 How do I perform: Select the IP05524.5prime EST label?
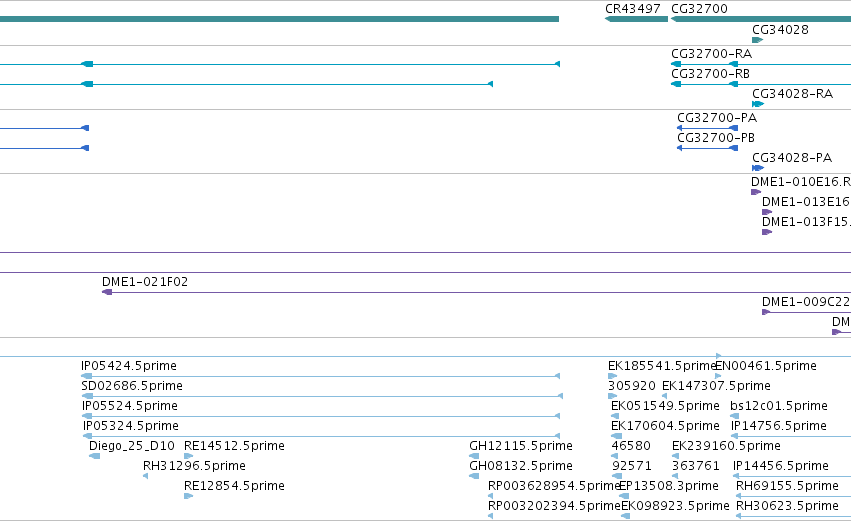(x=130, y=406)
